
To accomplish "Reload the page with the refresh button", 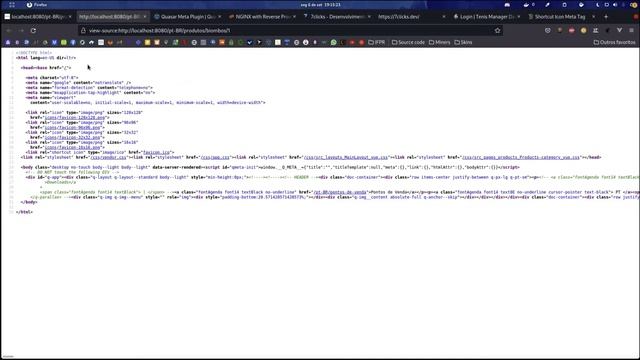I will pos(33,31).
